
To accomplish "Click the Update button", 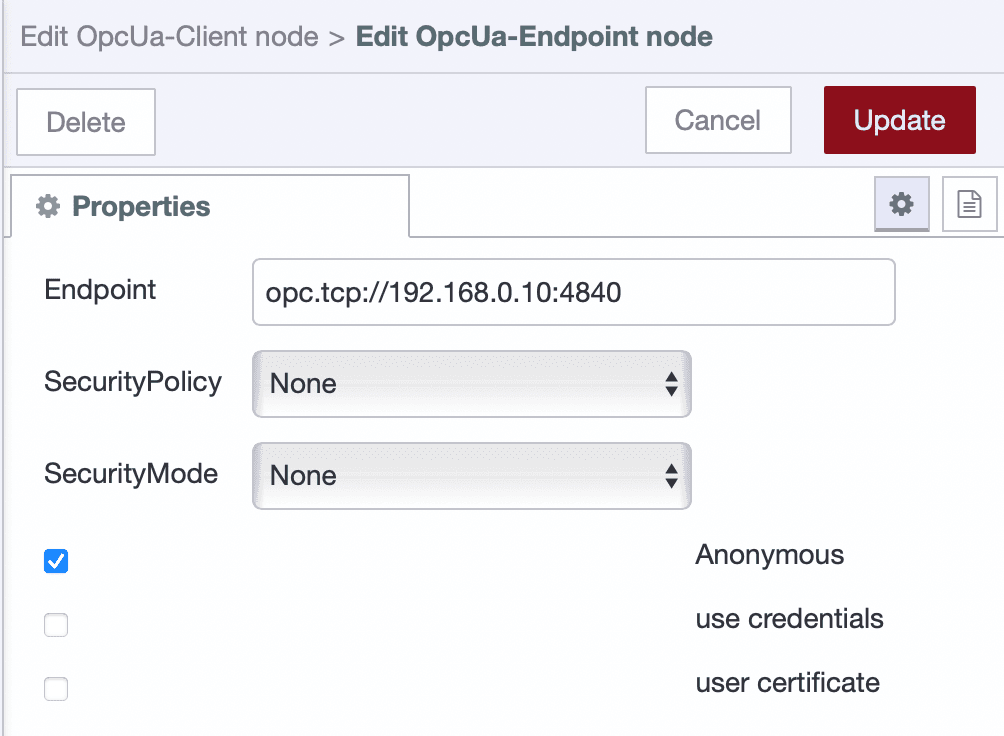I will click(898, 120).
